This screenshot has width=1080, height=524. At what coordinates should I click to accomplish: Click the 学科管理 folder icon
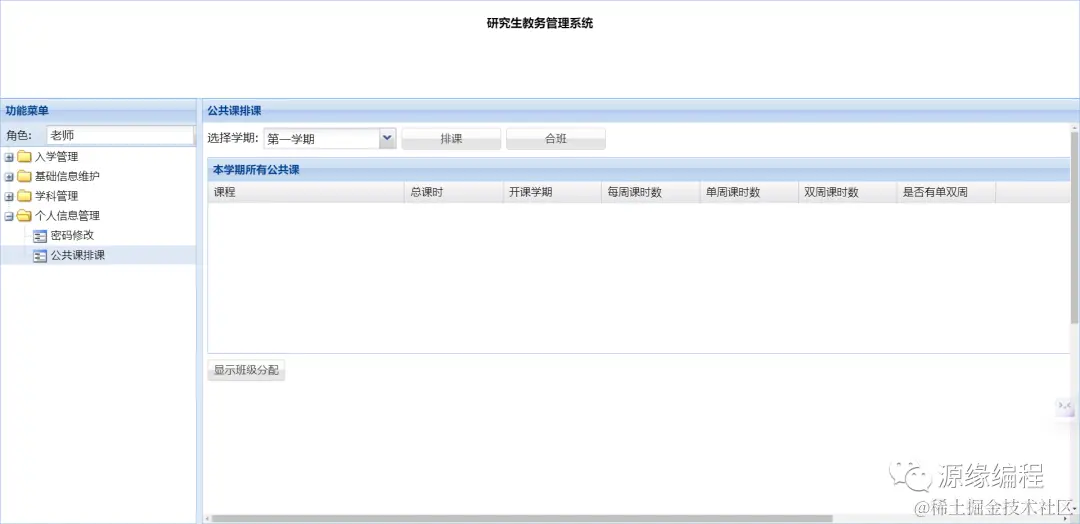click(24, 196)
